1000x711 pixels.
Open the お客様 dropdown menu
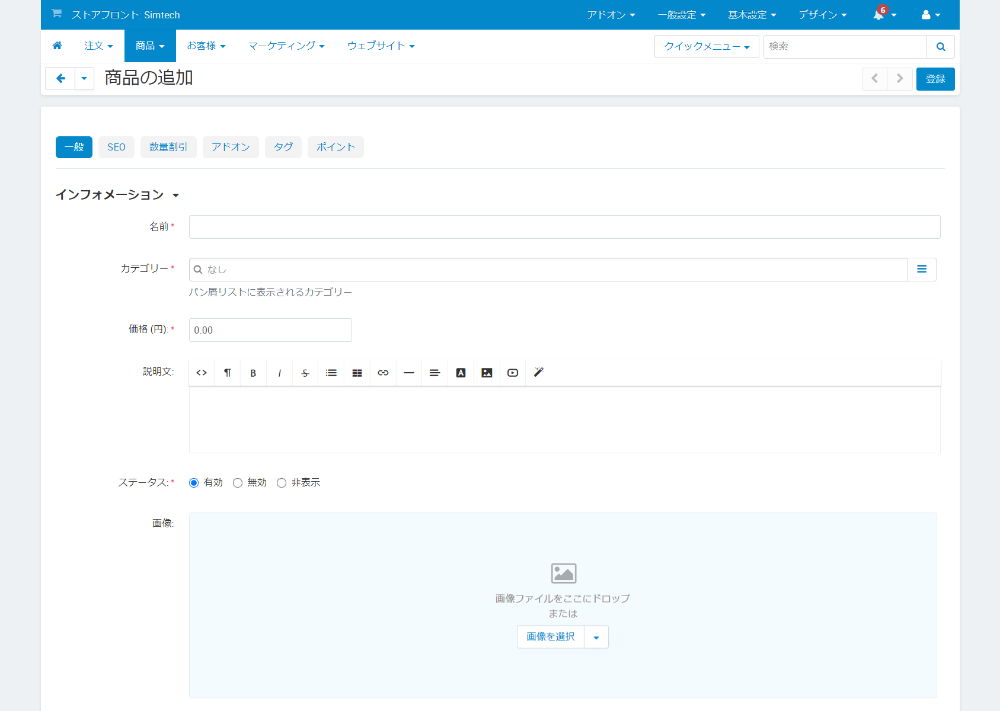click(x=206, y=46)
